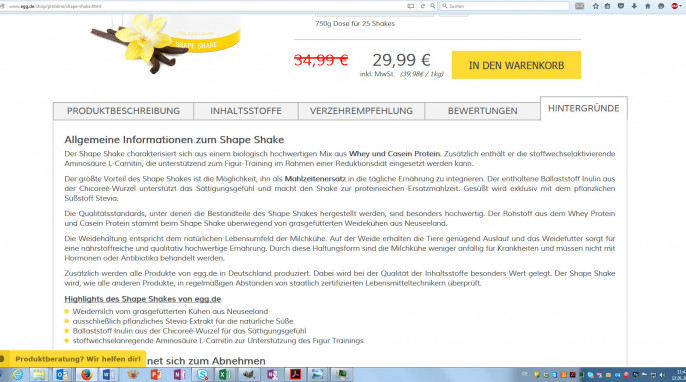This screenshot has height=382, width=686.
Task: Click the 'Highlights des Shape Shakes von egg.de' heading
Action: (x=143, y=299)
